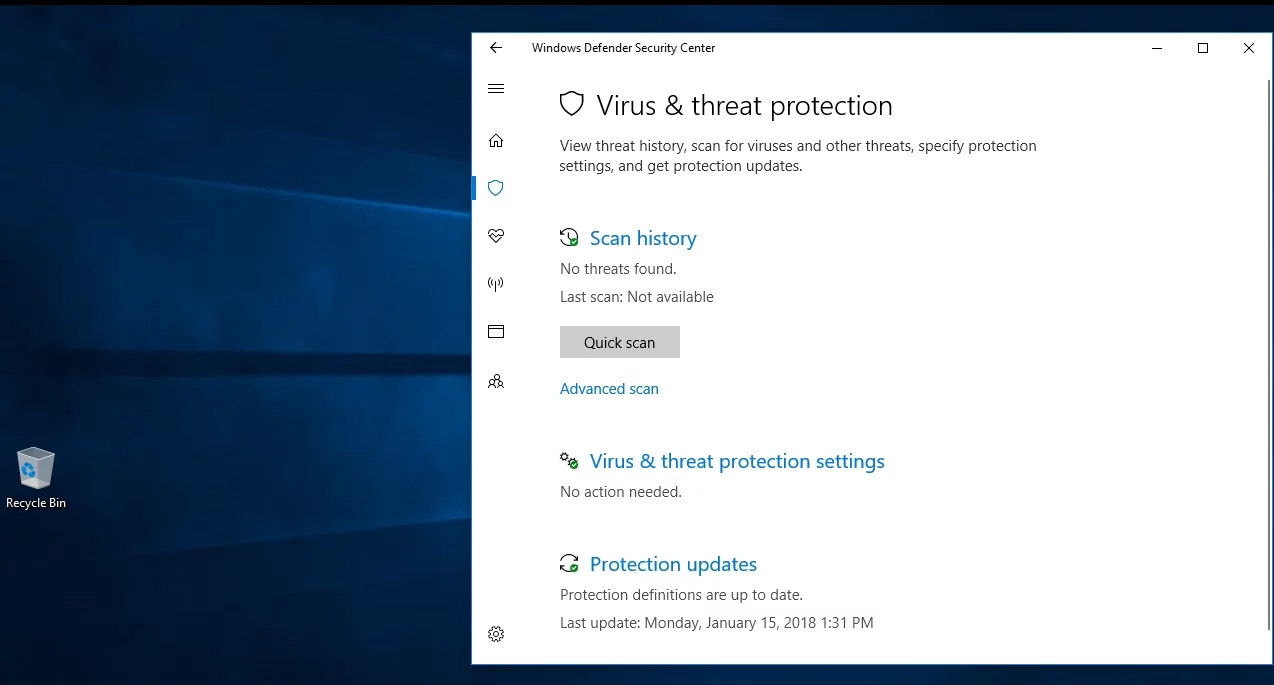1274x685 pixels.
Task: Maximize the Windows Defender Security Center window
Action: tap(1203, 48)
